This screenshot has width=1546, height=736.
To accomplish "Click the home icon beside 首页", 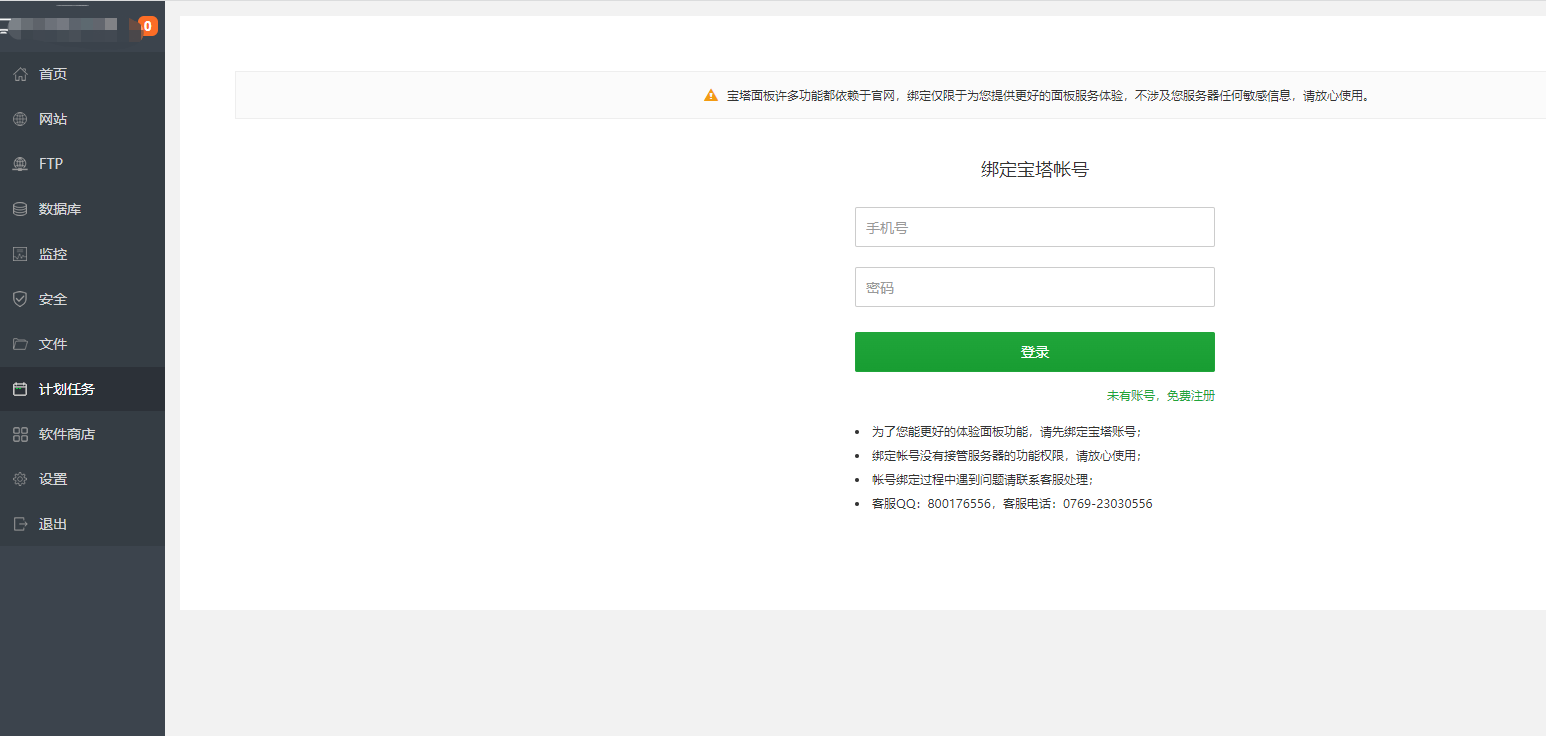I will click(x=20, y=74).
